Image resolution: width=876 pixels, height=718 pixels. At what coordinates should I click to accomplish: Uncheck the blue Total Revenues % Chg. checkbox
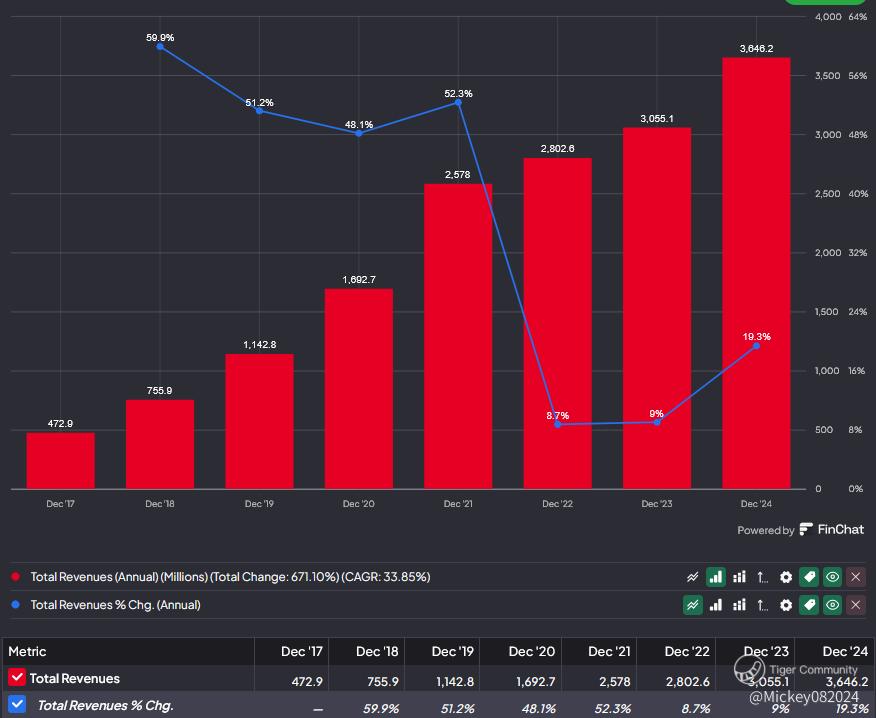pyautogui.click(x=17, y=705)
